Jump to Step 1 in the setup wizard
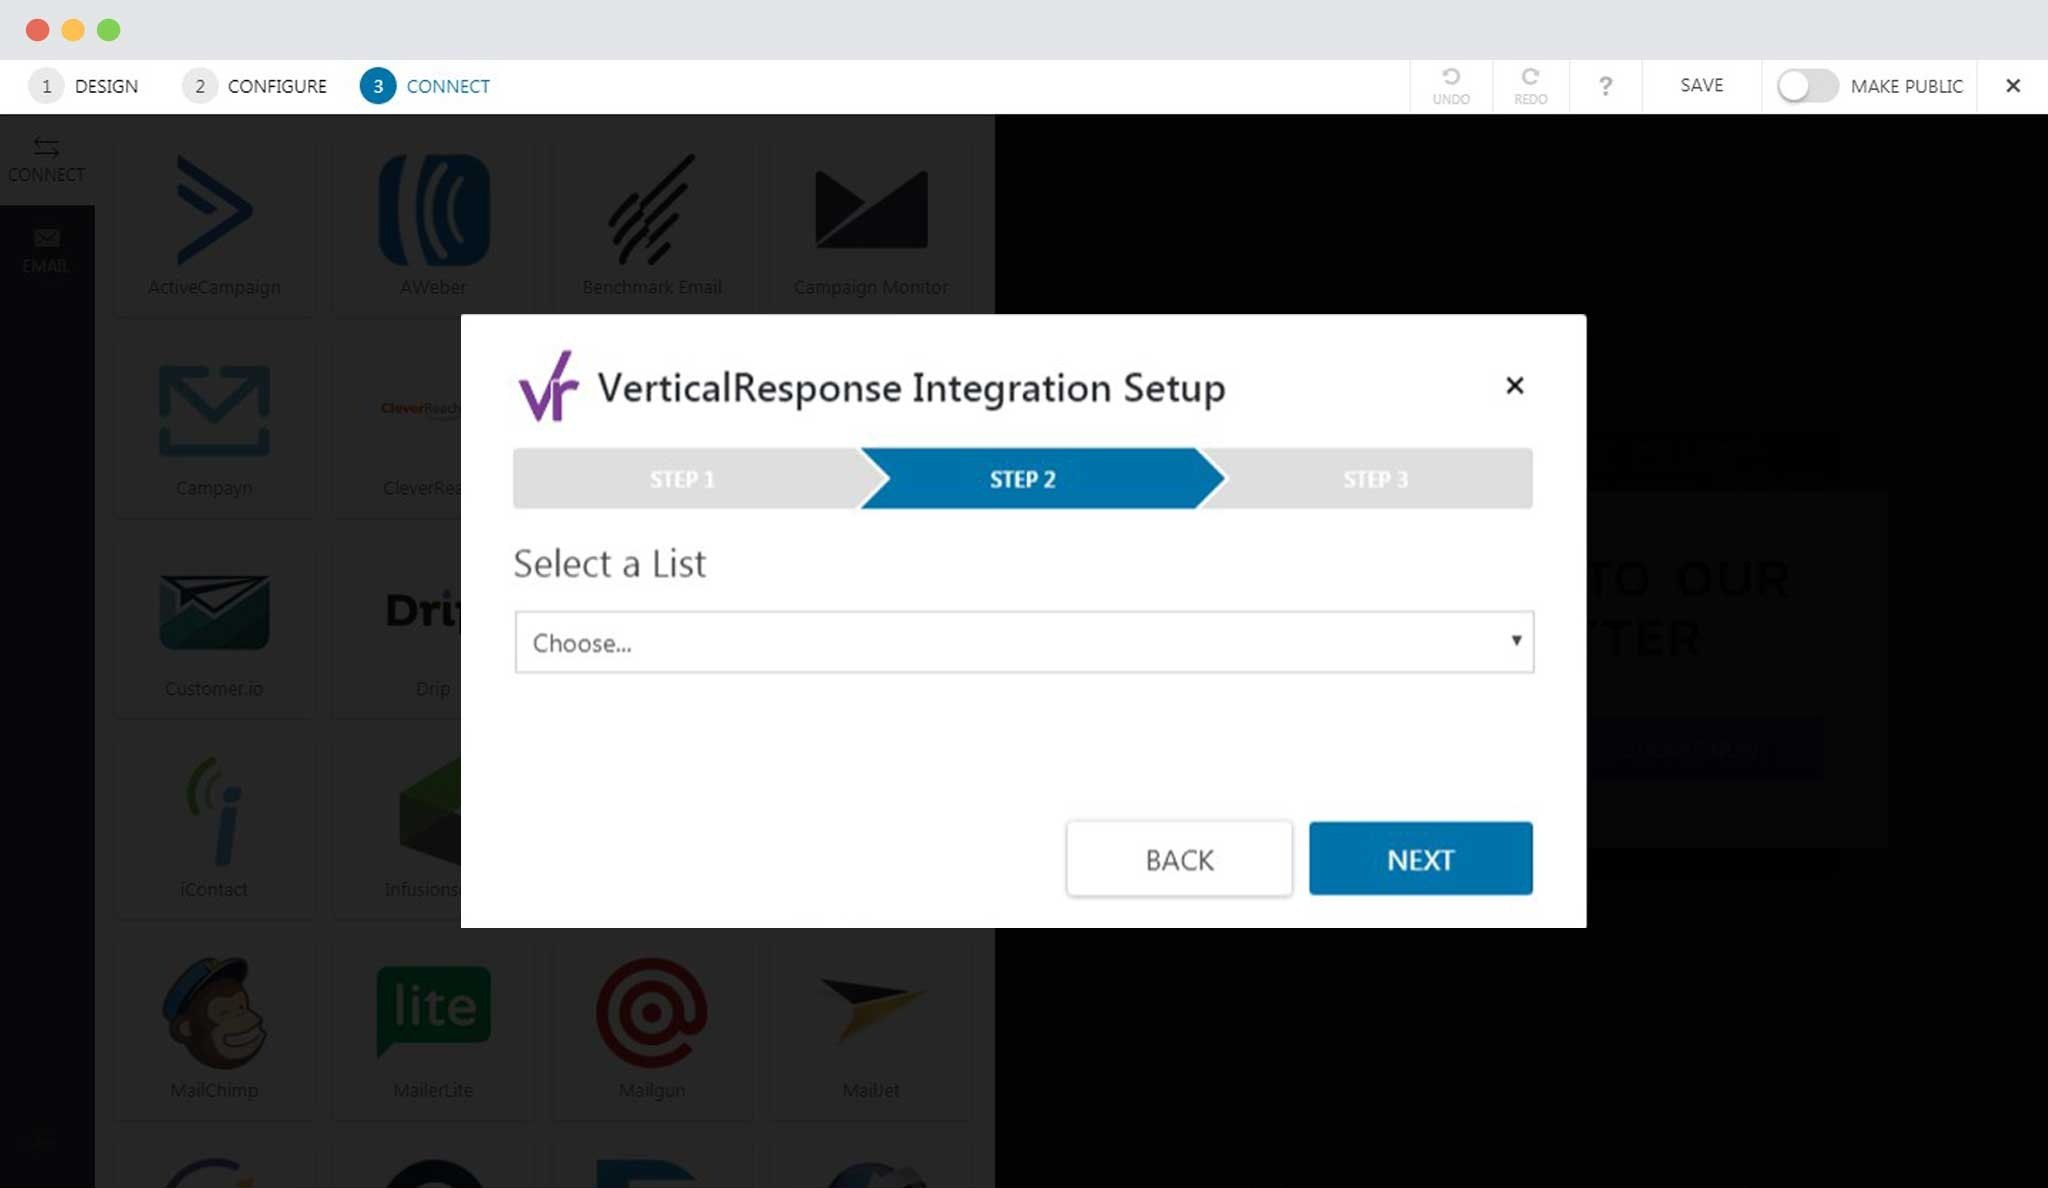The height and width of the screenshot is (1188, 2048). [x=684, y=479]
